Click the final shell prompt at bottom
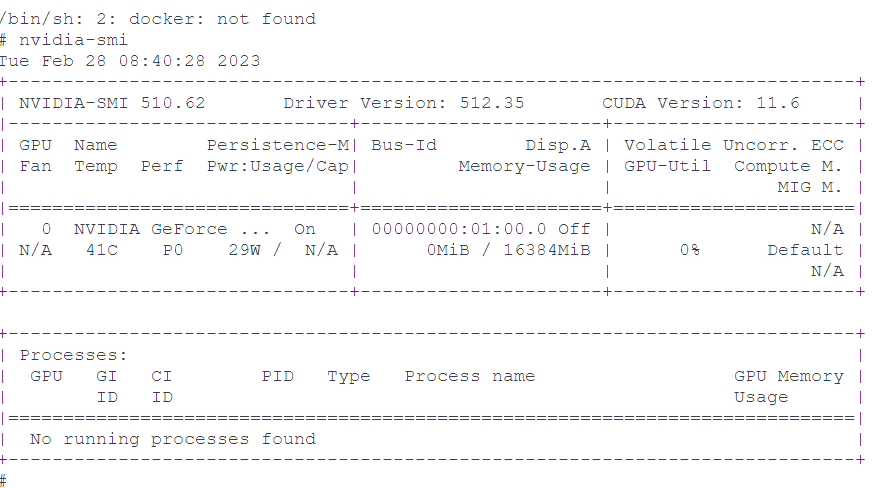This screenshot has width=884, height=488. [x=3, y=481]
